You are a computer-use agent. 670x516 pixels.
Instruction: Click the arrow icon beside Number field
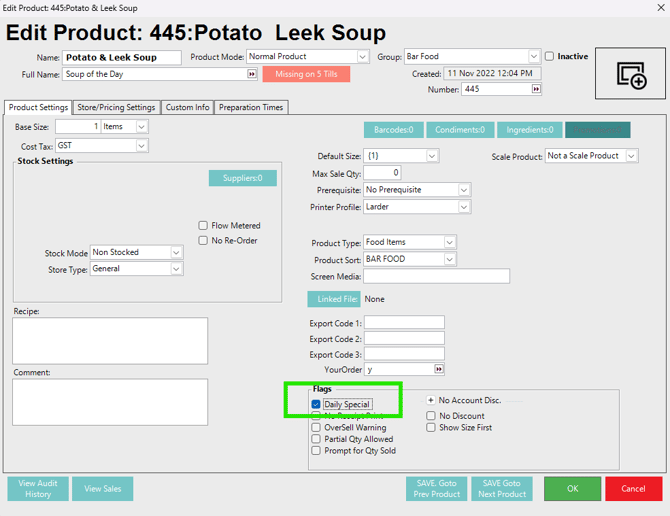(x=536, y=89)
